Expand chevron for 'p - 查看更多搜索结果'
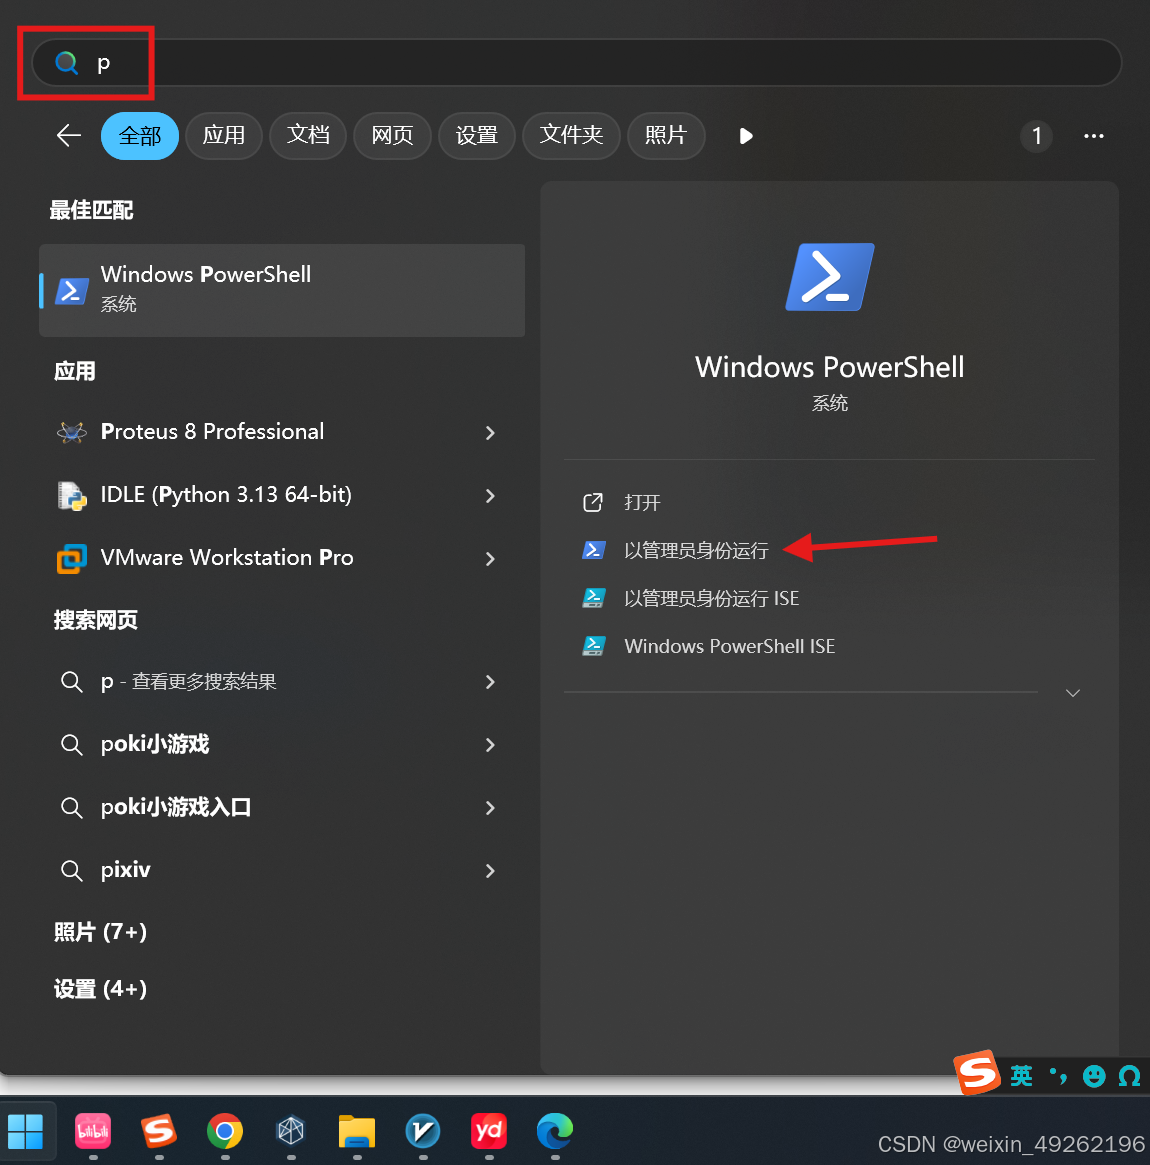 click(x=490, y=682)
